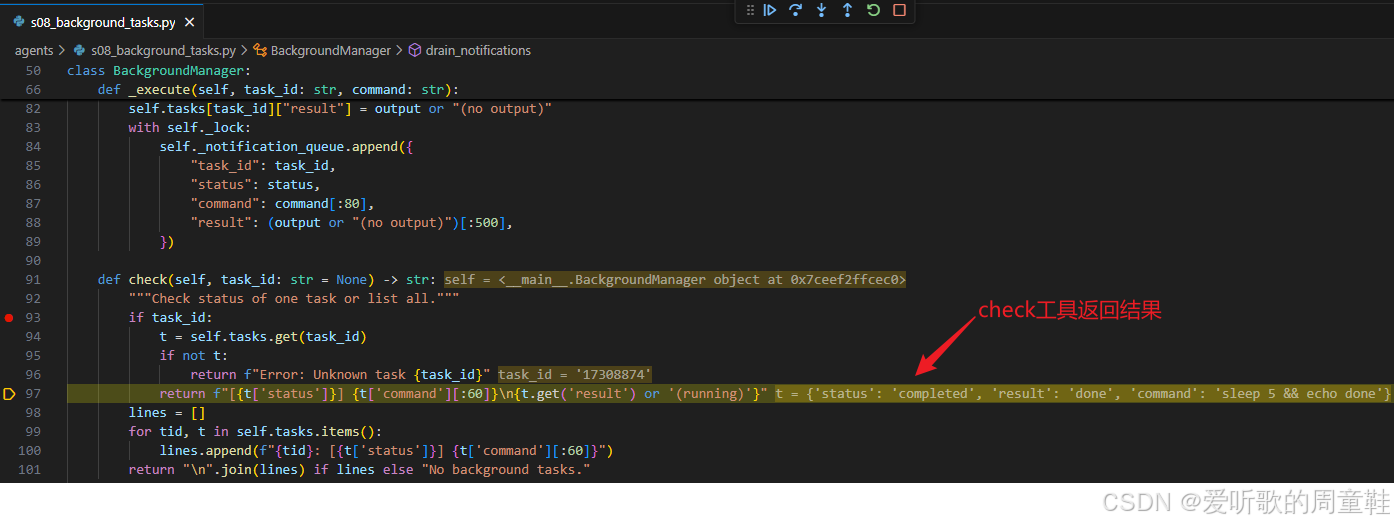This screenshot has width=1394, height=525.
Task: Click the method cube icon in breadcrumbs
Action: point(414,50)
